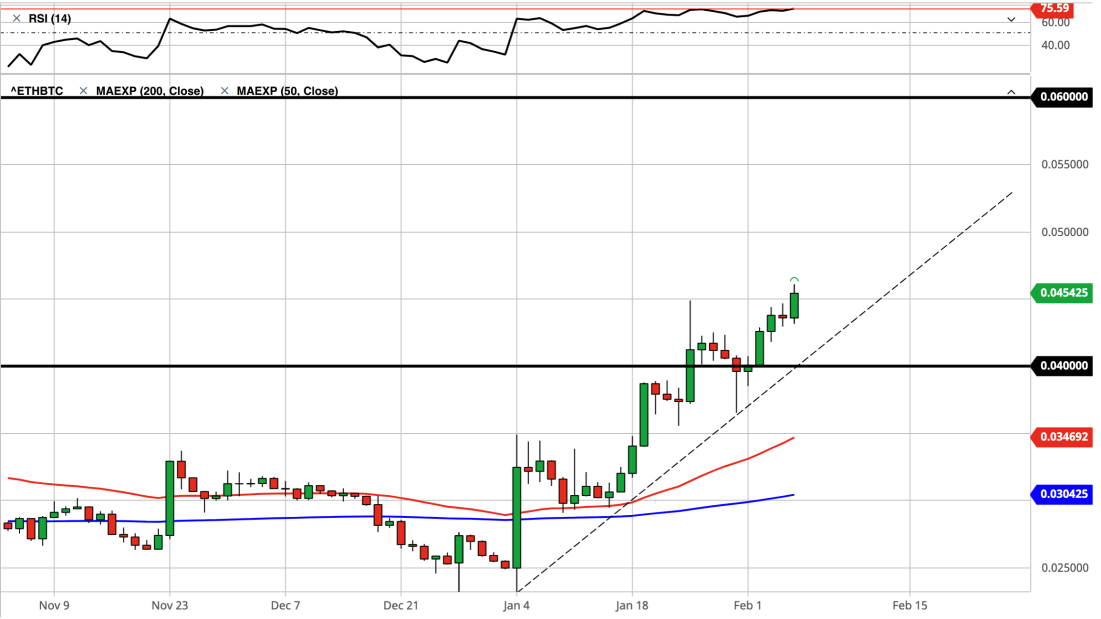
Task: Click the Dec 7 date label
Action: [x=285, y=605]
